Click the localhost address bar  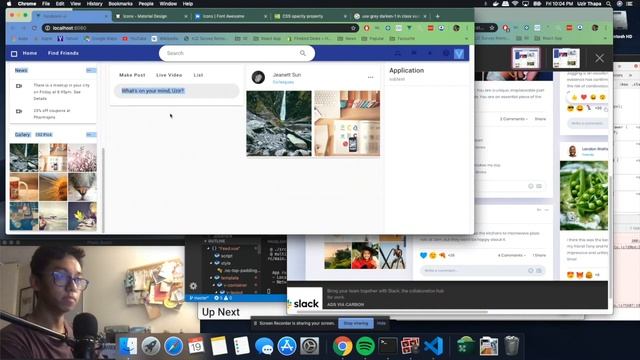200,28
